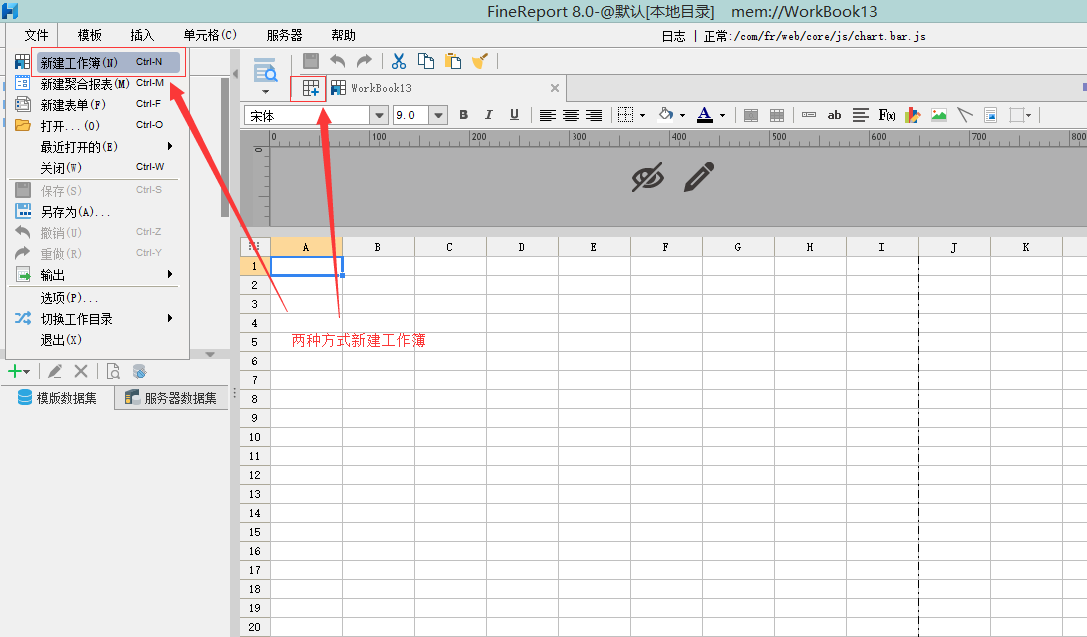Insert data column with the icon
1087x637 pixels.
pyautogui.click(x=808, y=115)
